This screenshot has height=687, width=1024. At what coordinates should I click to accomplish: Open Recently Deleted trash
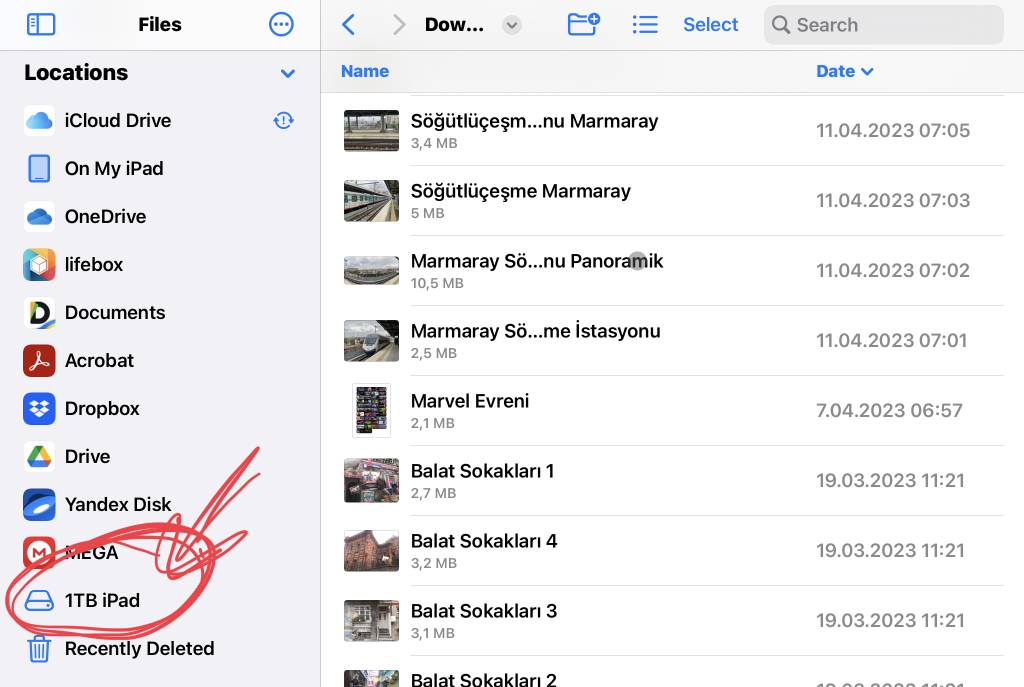(x=139, y=649)
